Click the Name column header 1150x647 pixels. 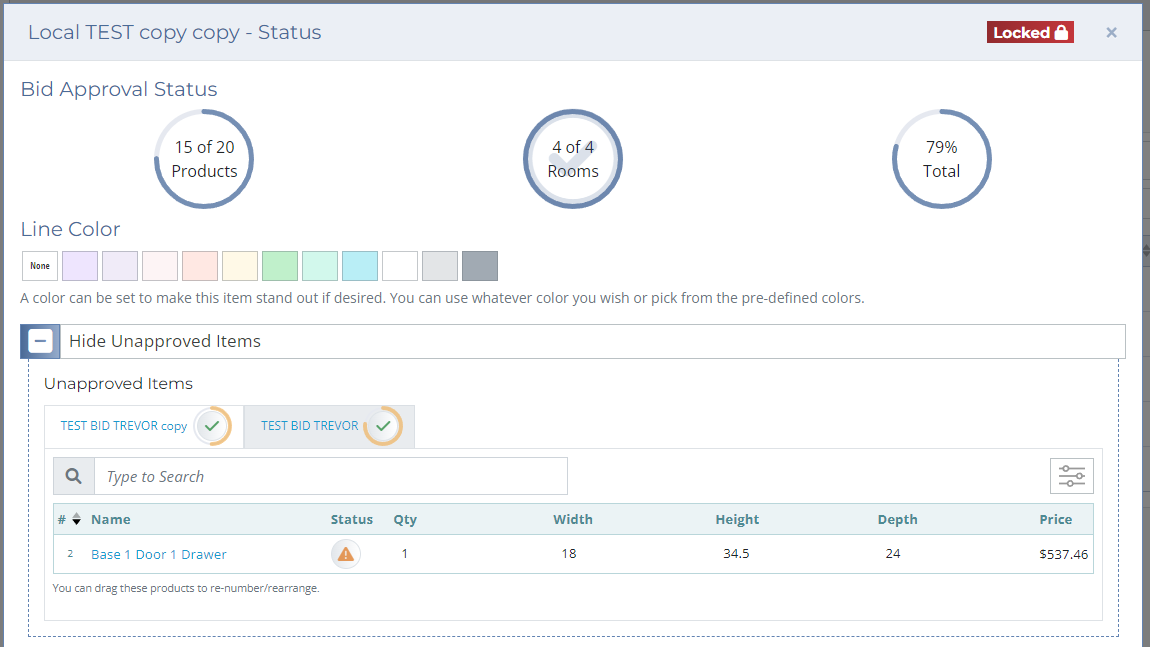coord(111,519)
